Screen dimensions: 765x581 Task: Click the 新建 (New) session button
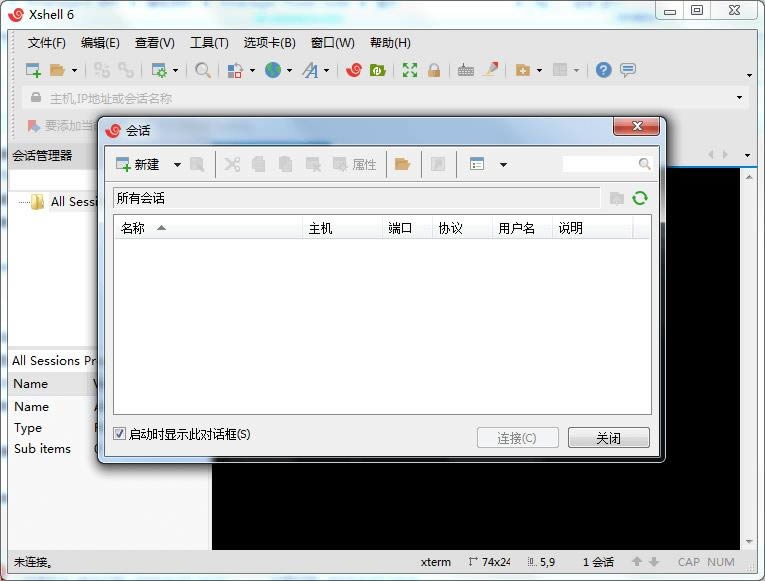pyautogui.click(x=138, y=164)
